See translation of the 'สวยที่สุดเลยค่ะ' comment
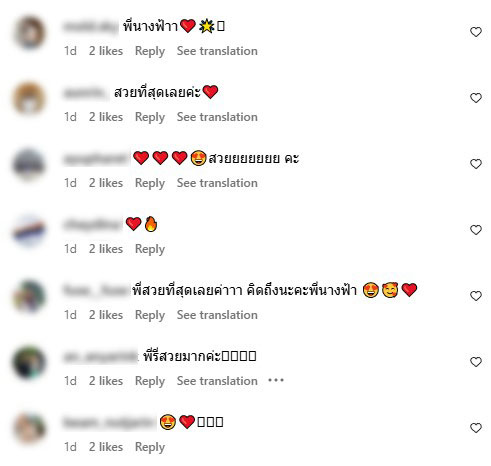The height and width of the screenshot is (466, 491). click(217, 117)
